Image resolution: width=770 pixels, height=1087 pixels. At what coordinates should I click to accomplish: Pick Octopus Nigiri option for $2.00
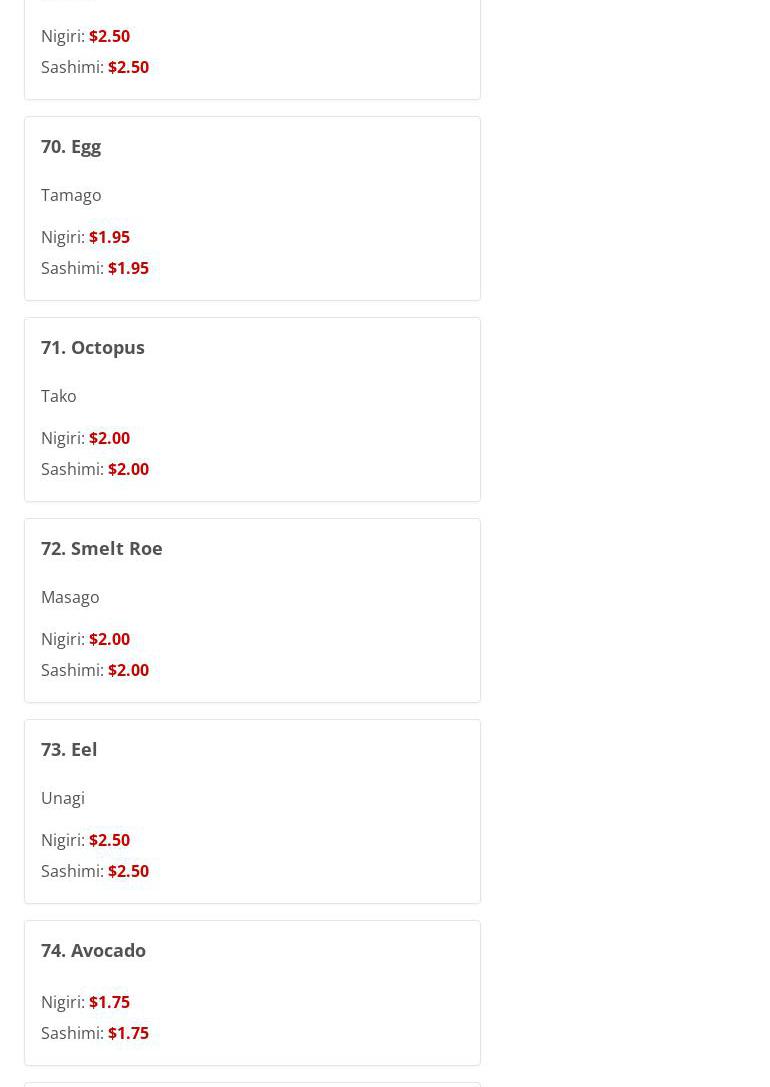point(110,438)
